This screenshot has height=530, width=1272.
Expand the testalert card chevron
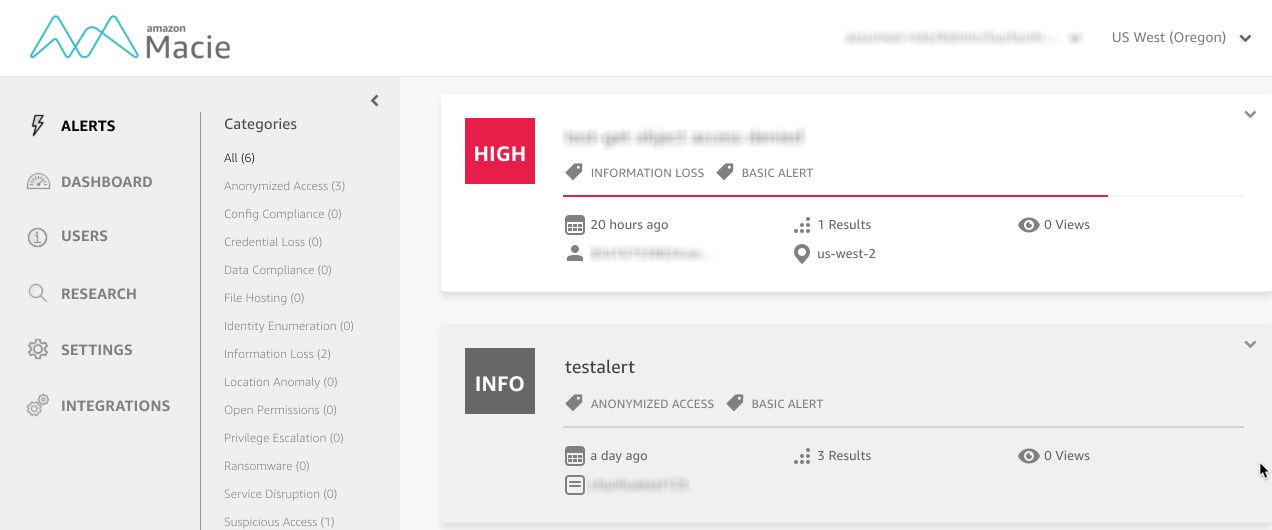(1249, 345)
